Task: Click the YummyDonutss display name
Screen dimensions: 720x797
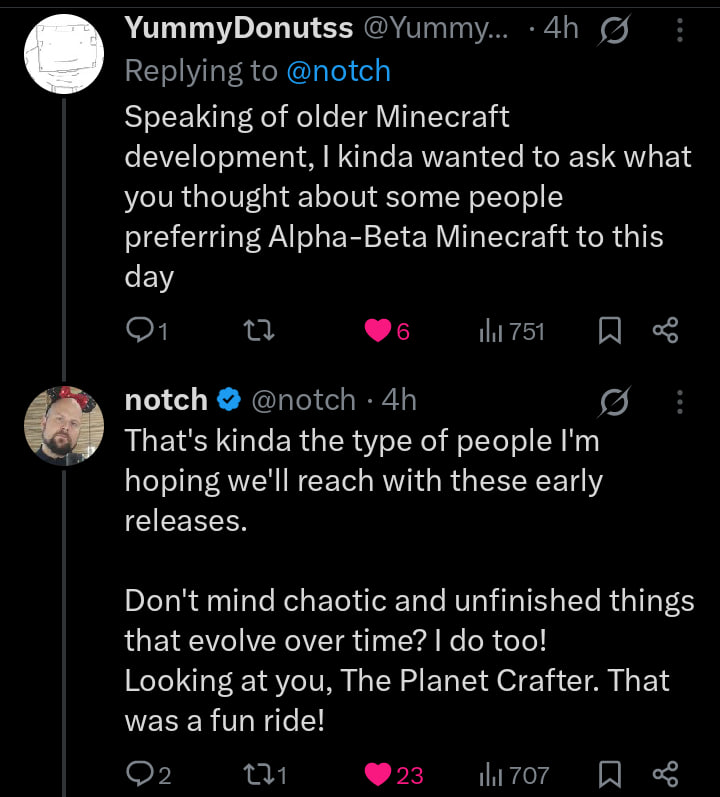Action: 238,28
